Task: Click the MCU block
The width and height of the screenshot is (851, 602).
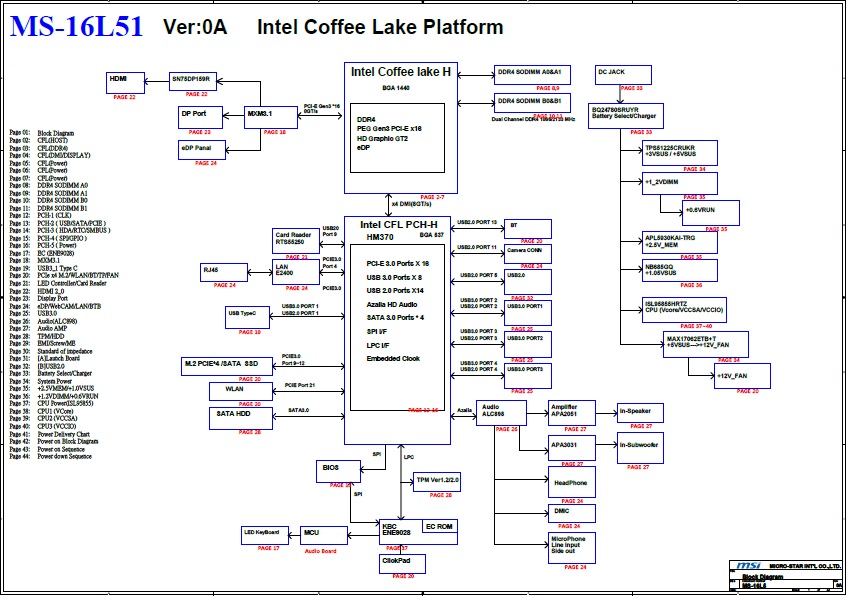Action: pos(324,535)
